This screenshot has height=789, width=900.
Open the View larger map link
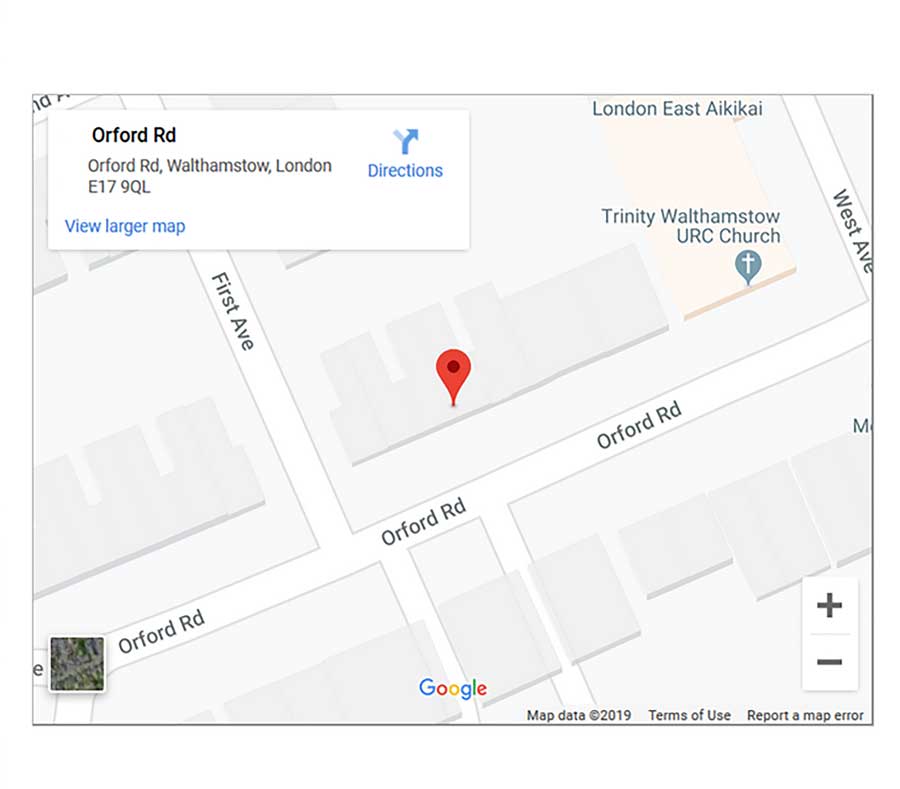coord(125,226)
